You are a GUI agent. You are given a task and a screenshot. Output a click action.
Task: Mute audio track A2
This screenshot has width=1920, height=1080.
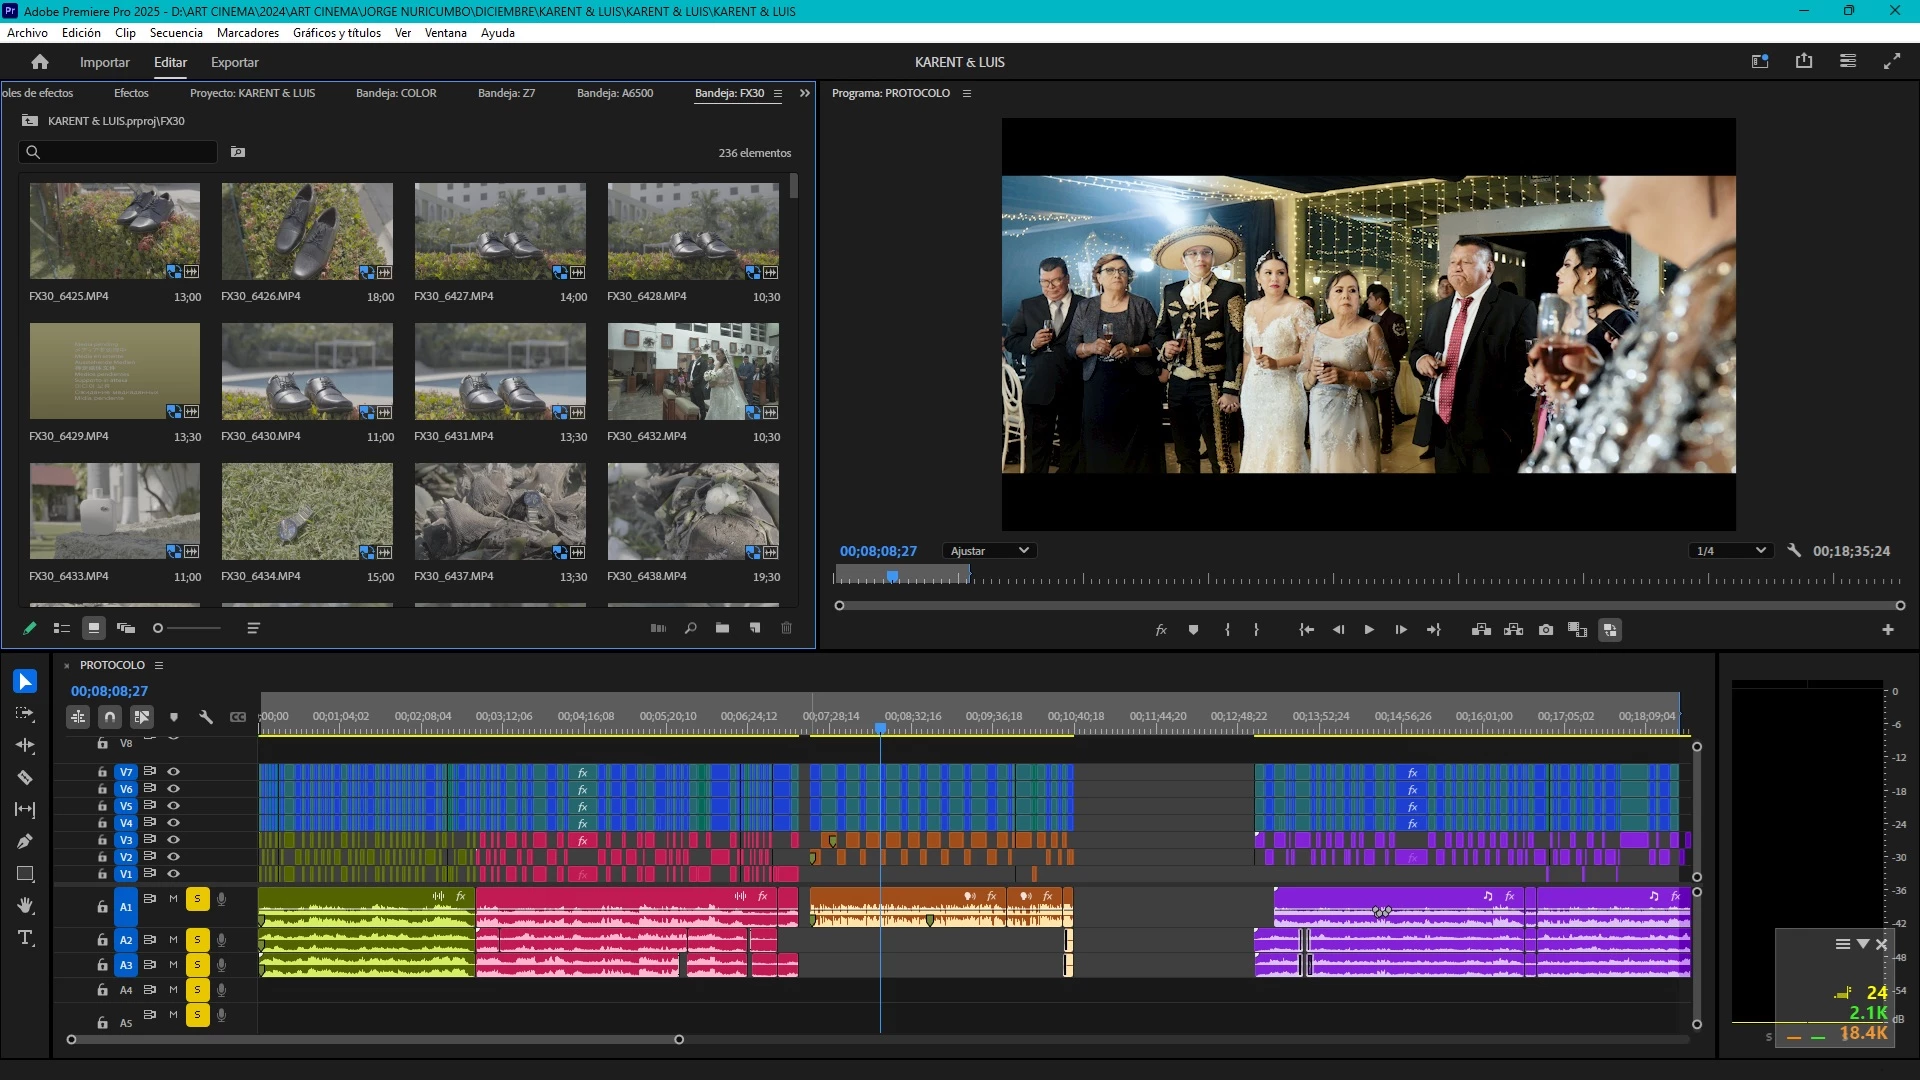[x=173, y=940]
